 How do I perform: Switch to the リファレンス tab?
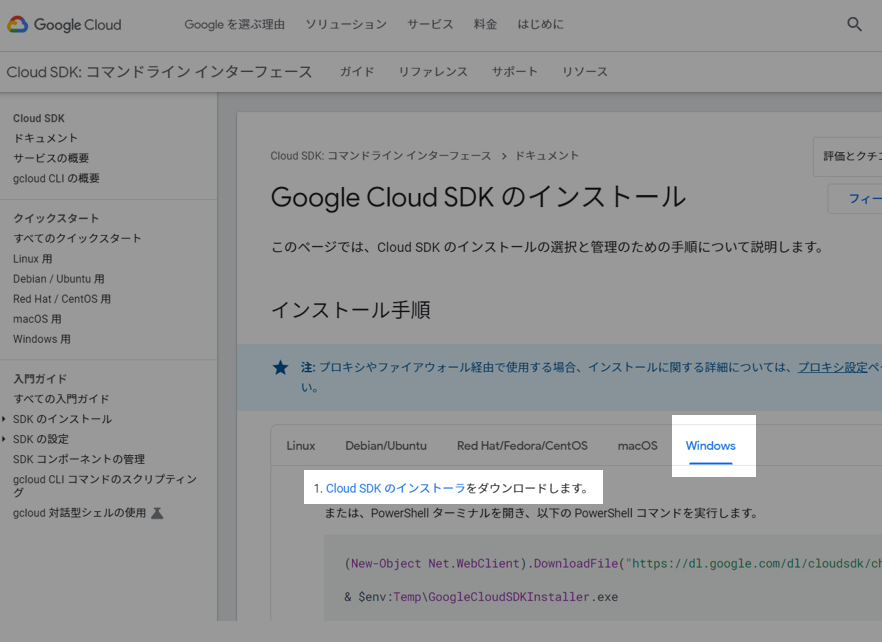433,71
